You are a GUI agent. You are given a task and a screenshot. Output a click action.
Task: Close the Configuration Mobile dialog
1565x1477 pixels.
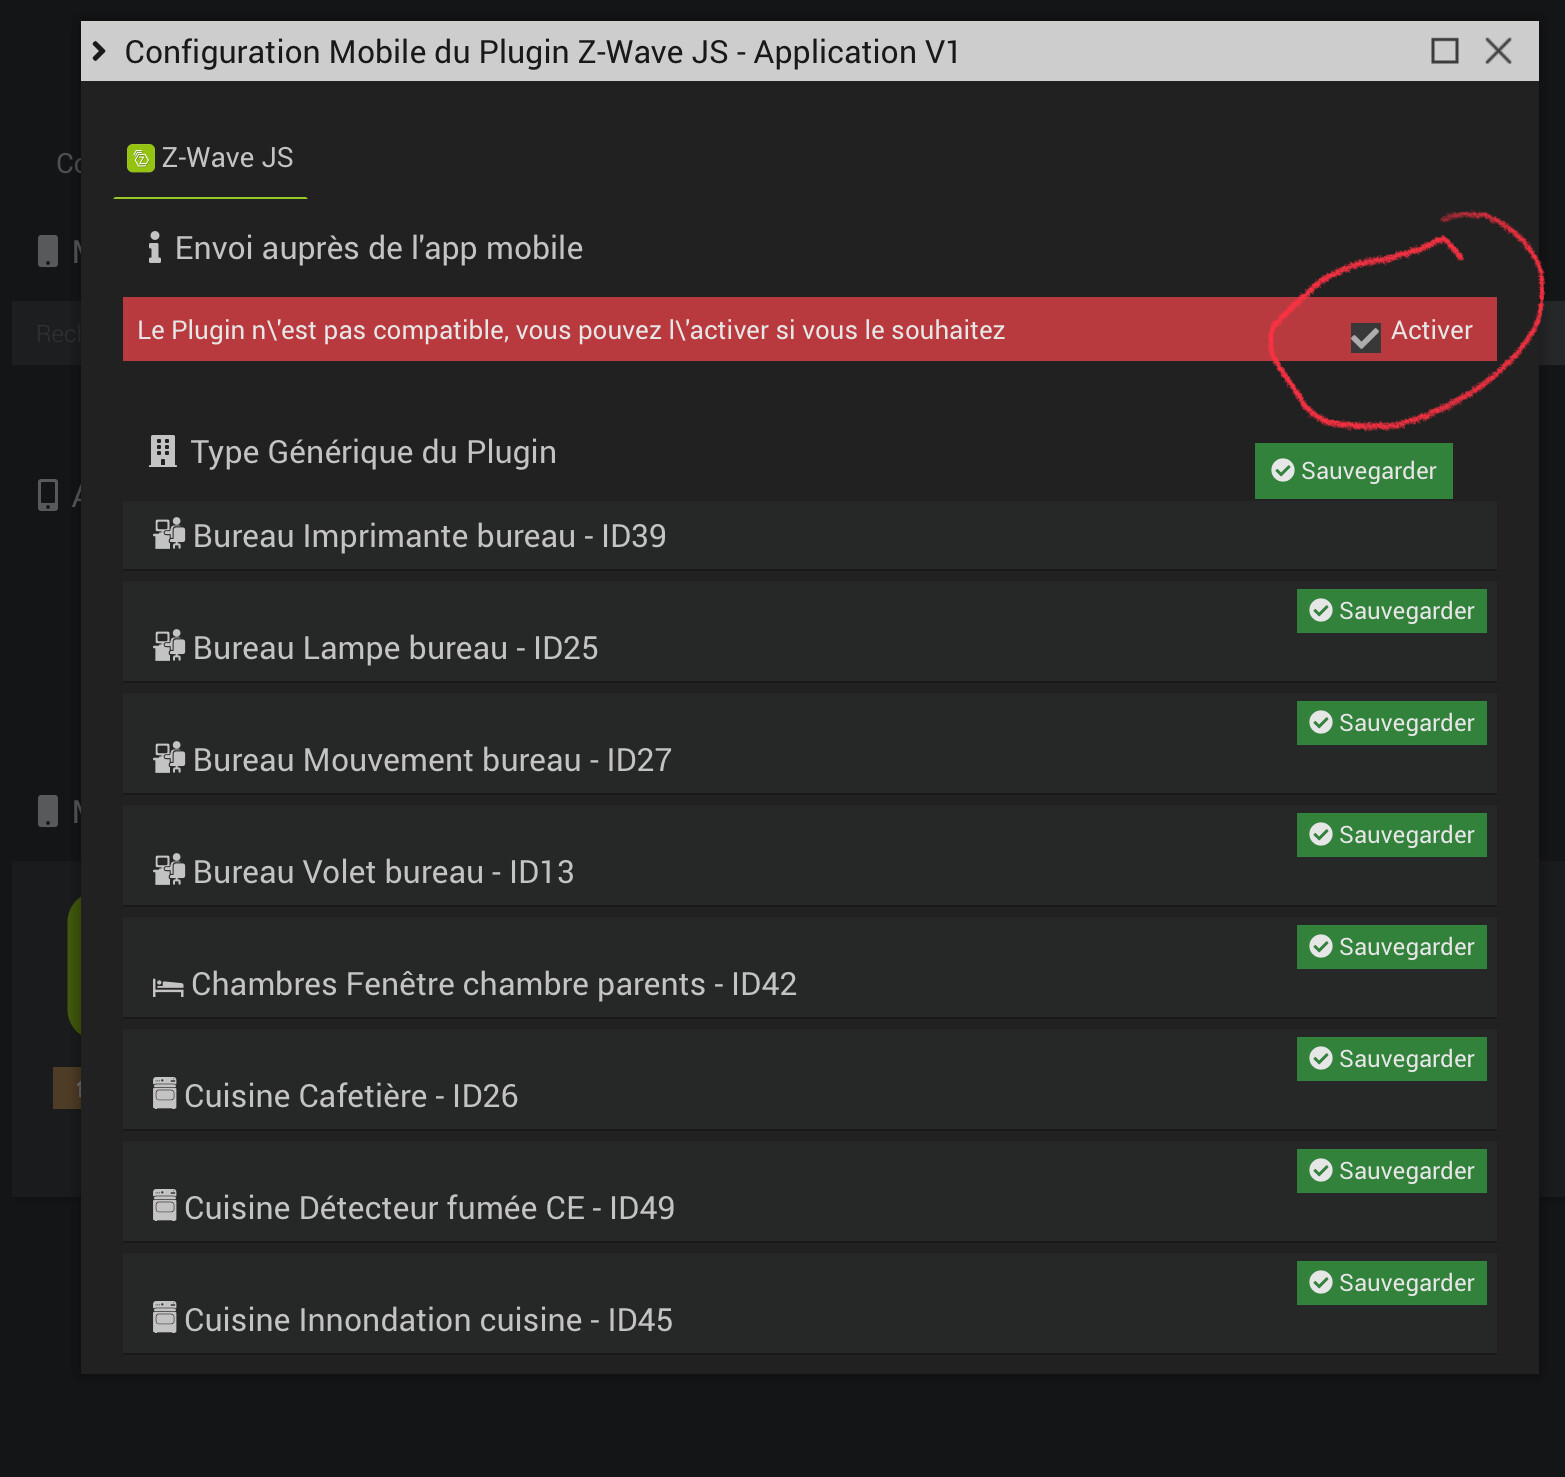(1498, 51)
